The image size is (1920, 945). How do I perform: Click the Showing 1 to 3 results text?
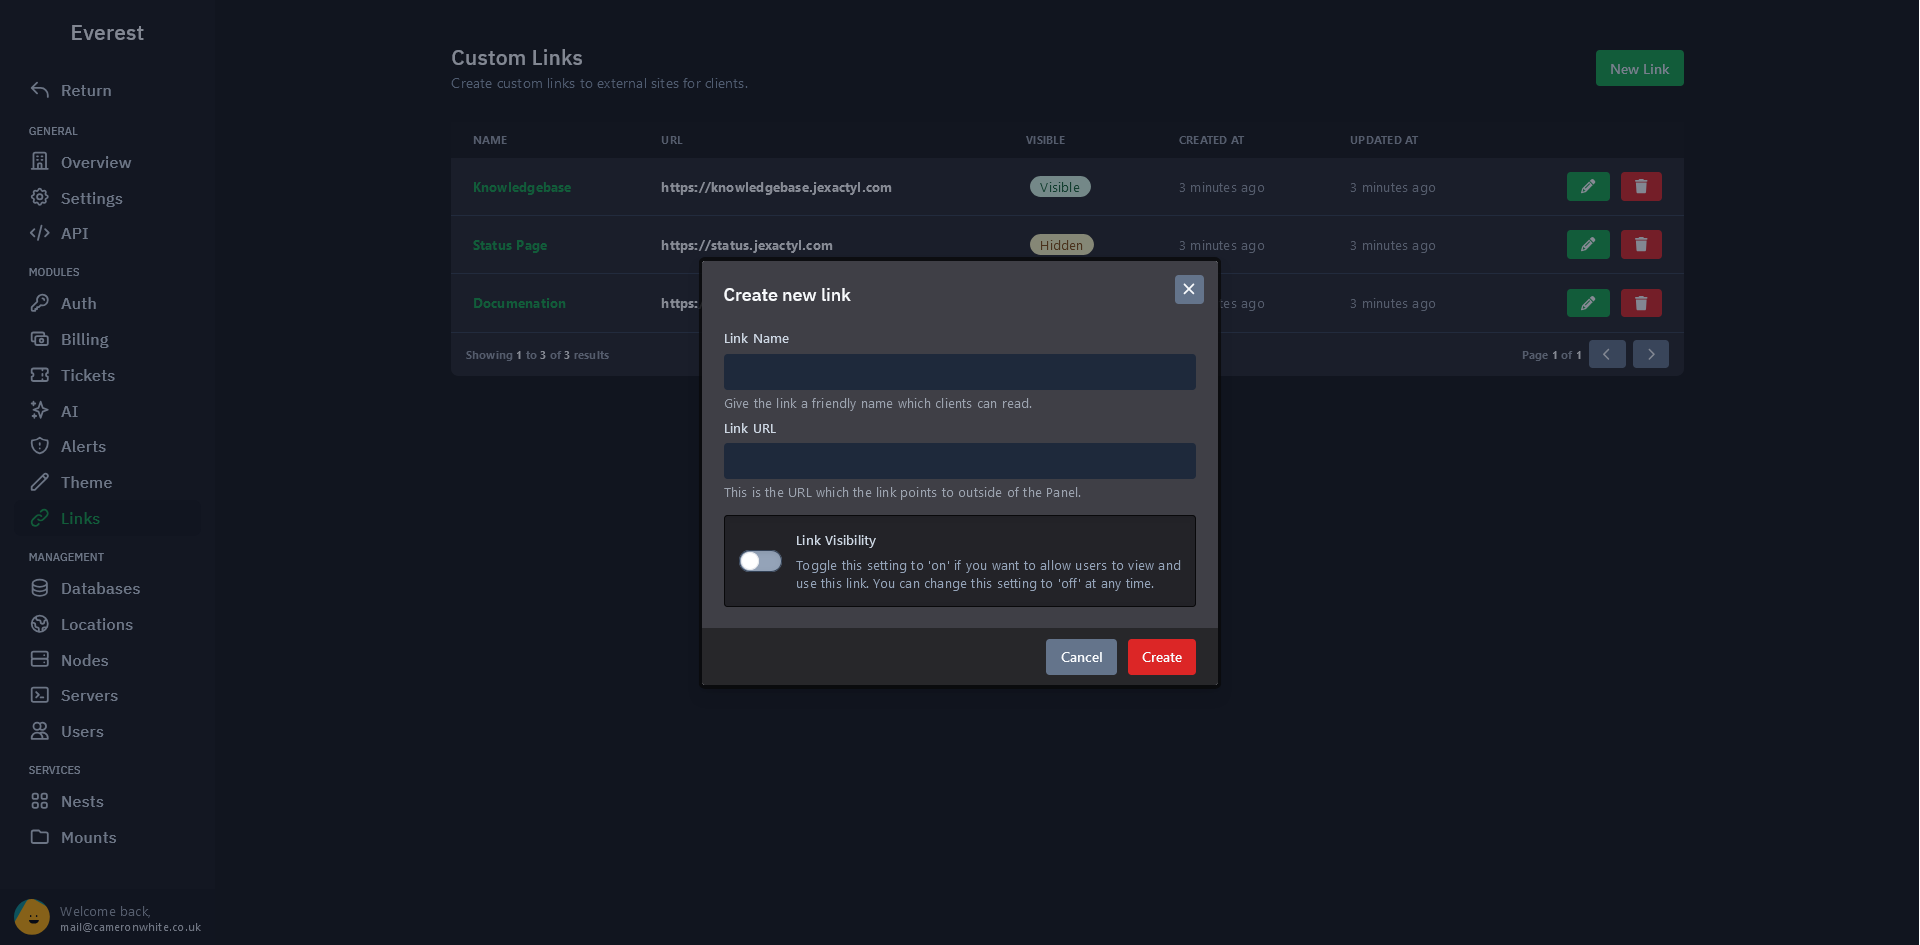click(537, 355)
